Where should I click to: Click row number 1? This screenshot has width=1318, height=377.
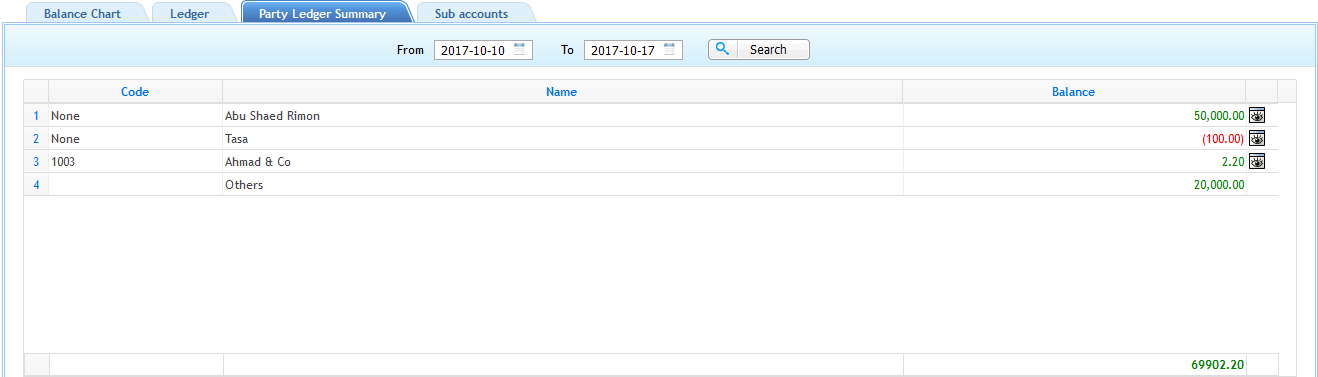pyautogui.click(x=36, y=116)
